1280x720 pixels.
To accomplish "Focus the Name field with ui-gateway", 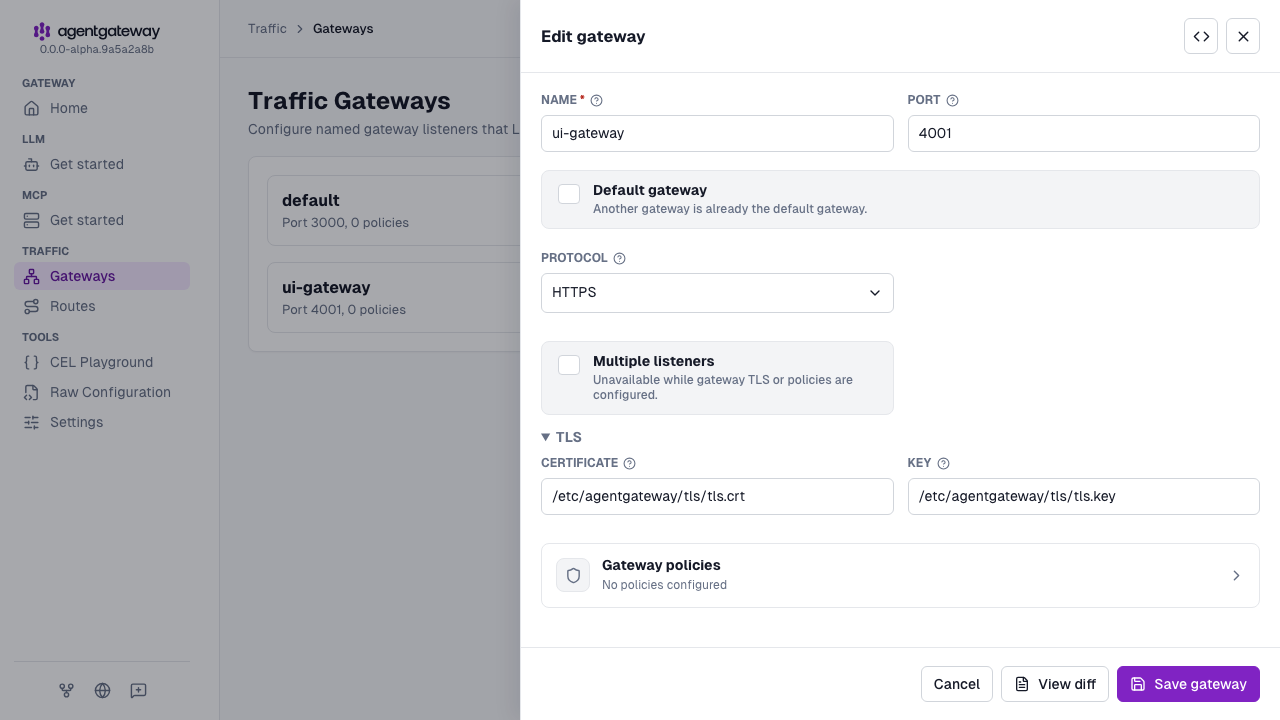I will click(717, 133).
